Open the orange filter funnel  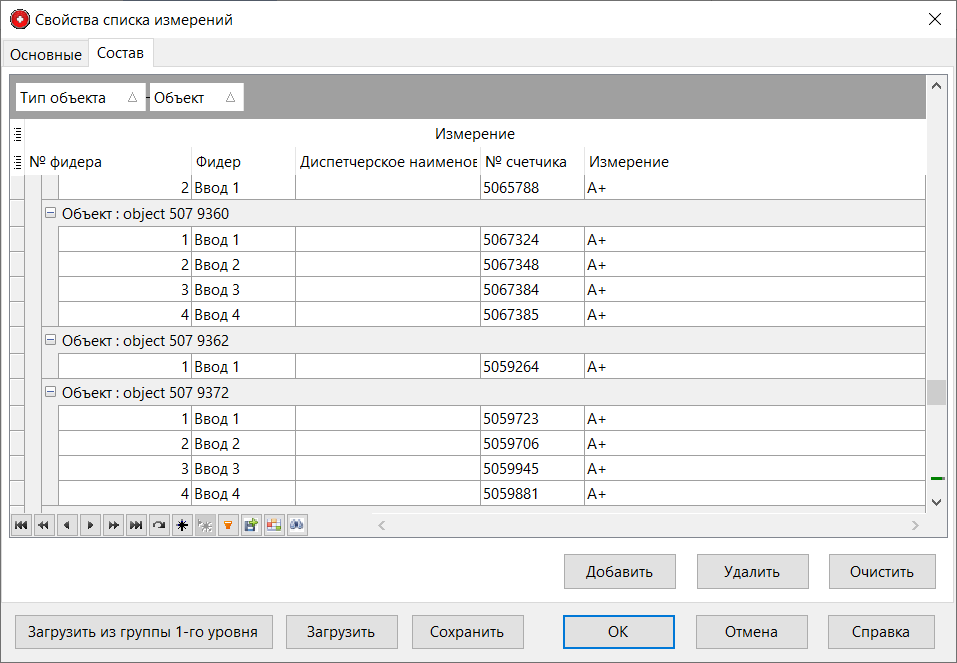coord(228,525)
